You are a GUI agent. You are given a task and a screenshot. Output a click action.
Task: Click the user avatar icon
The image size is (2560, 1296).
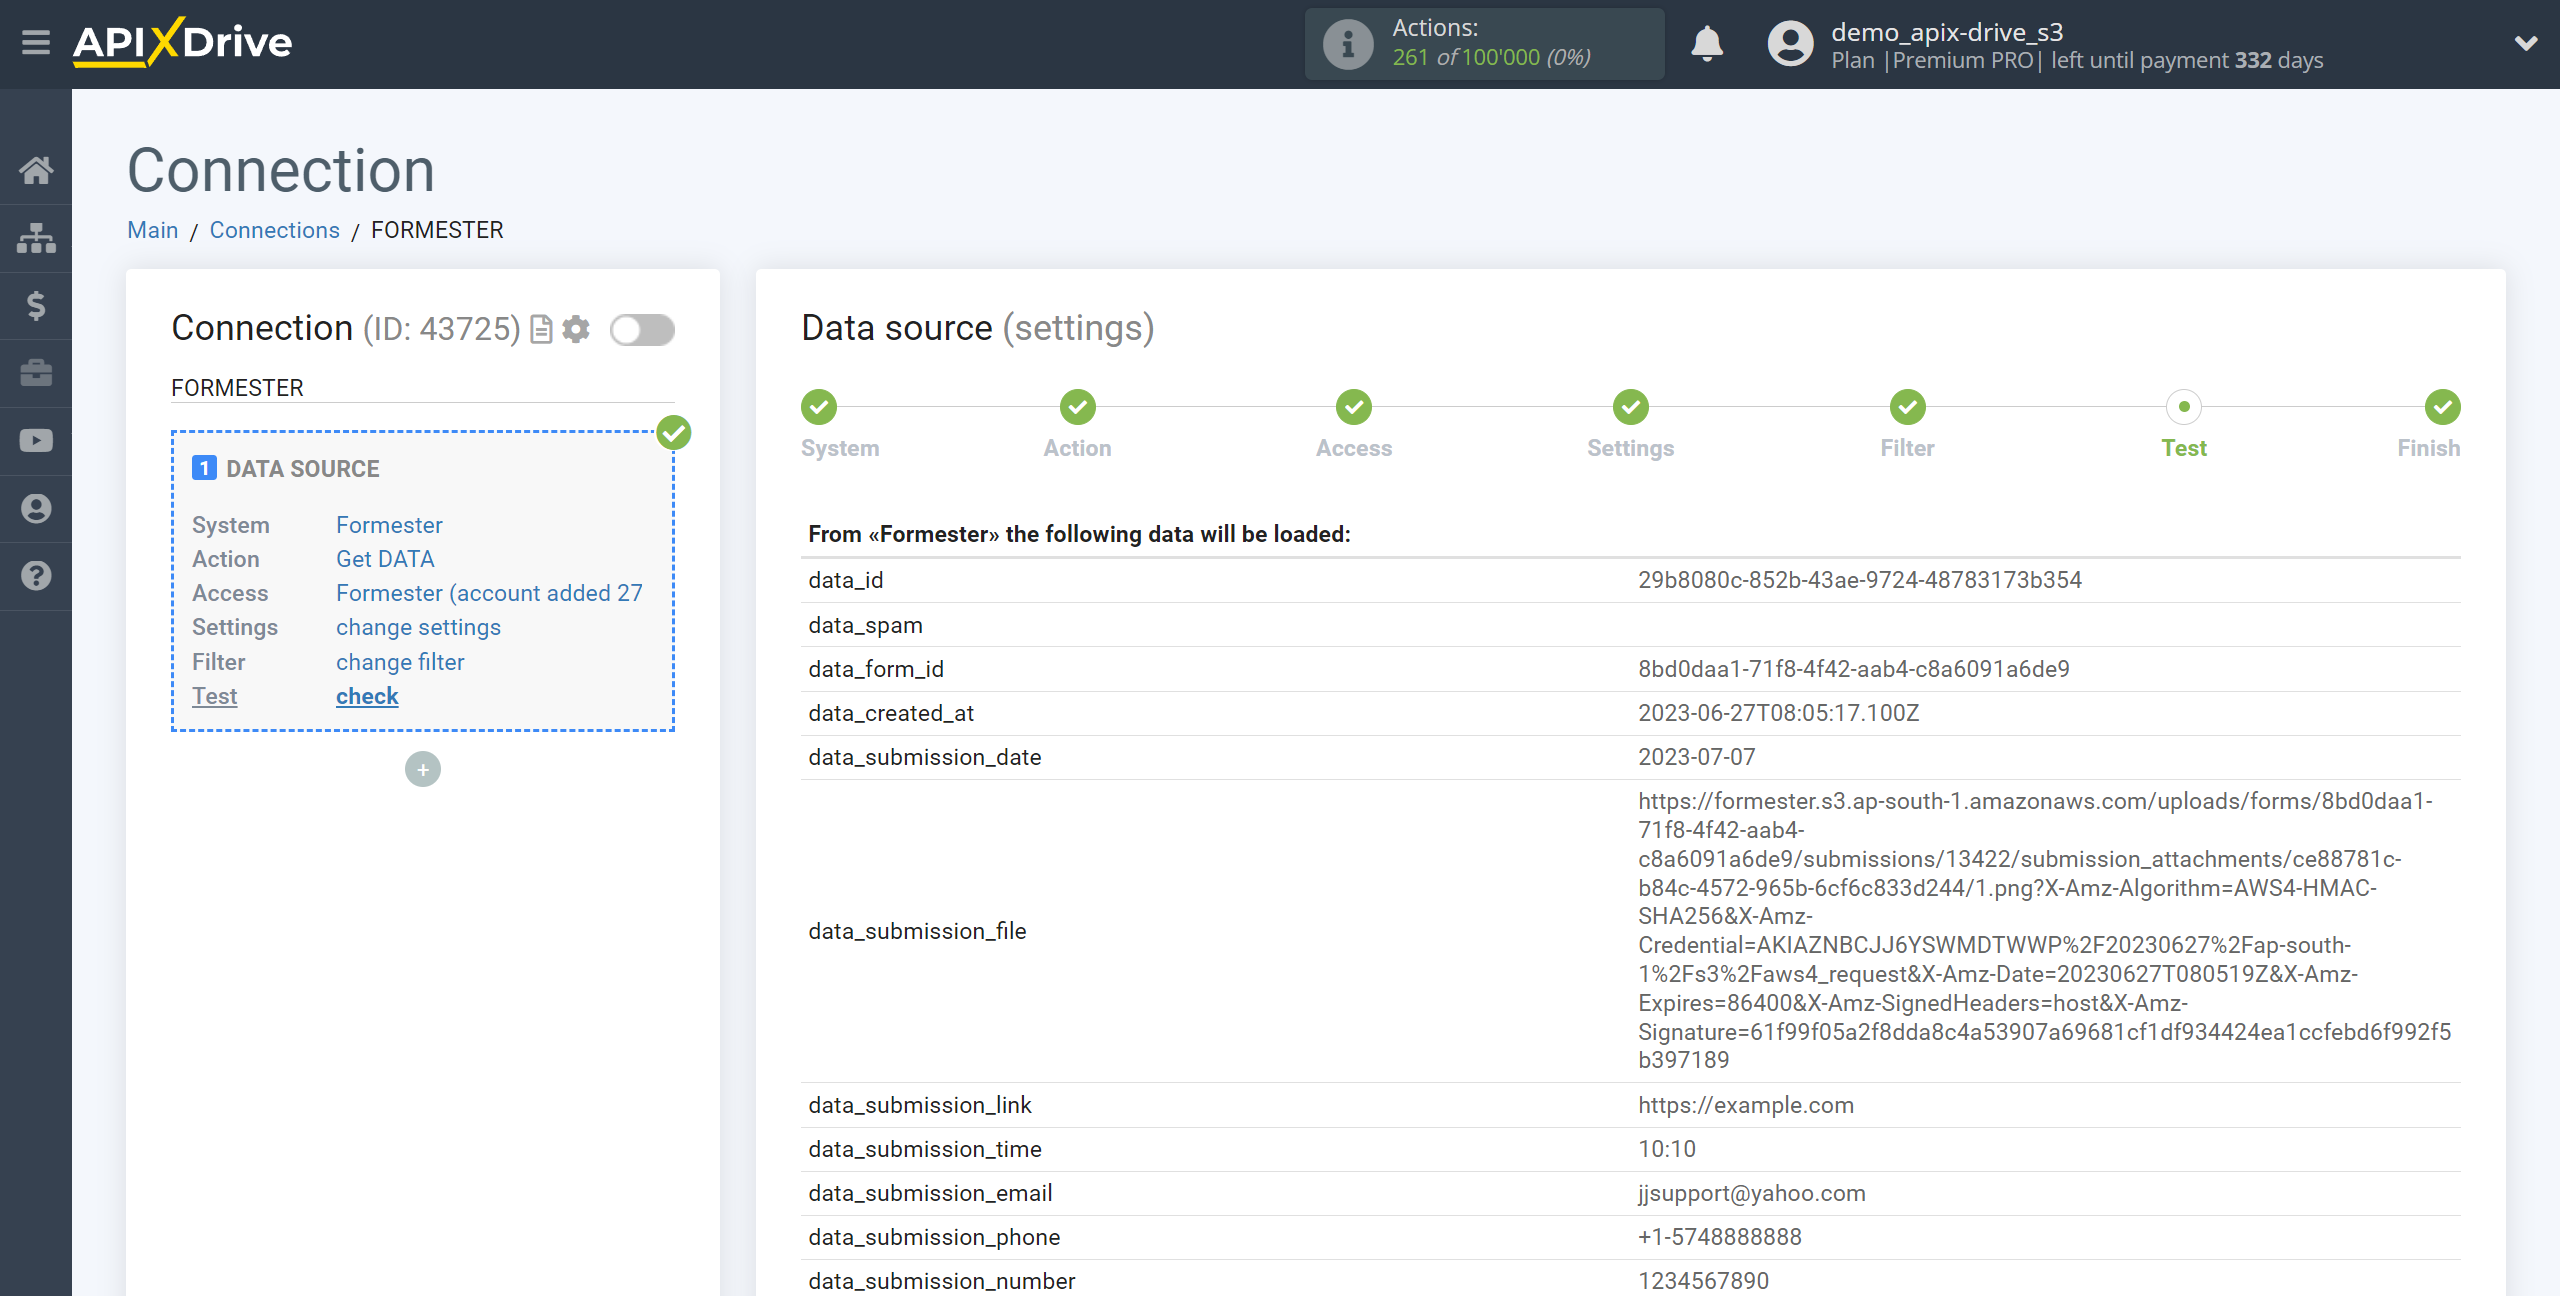[1790, 44]
